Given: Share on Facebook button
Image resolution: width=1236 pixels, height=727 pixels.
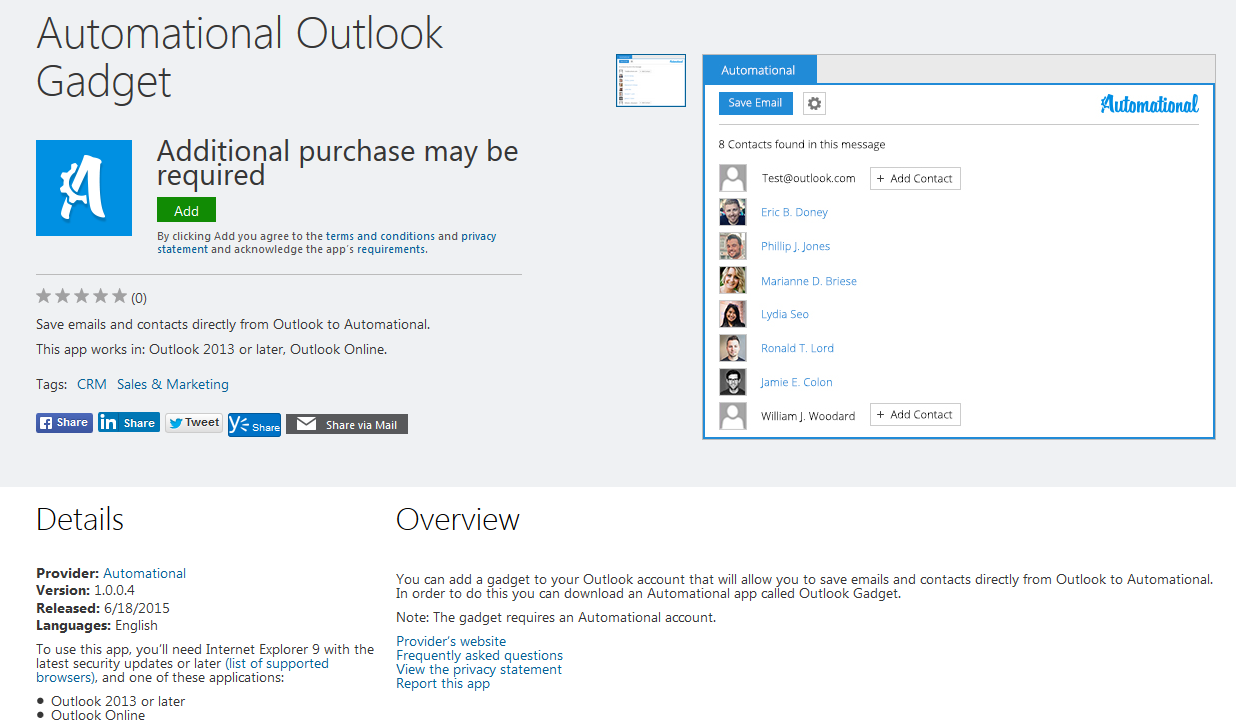Looking at the screenshot, I should point(64,423).
